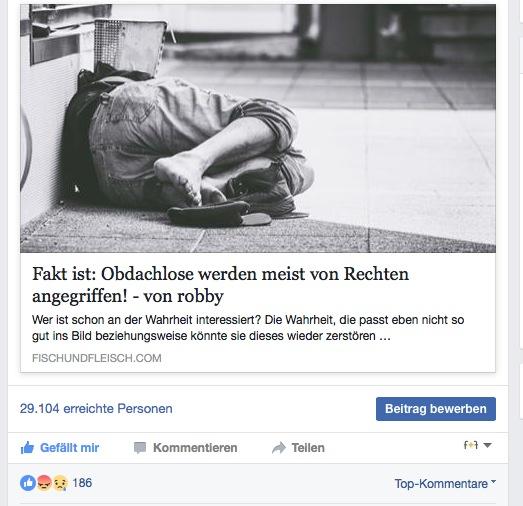The width and height of the screenshot is (523, 506).
Task: Open the 29.104 erreichte Personen statistics
Action: 96,409
